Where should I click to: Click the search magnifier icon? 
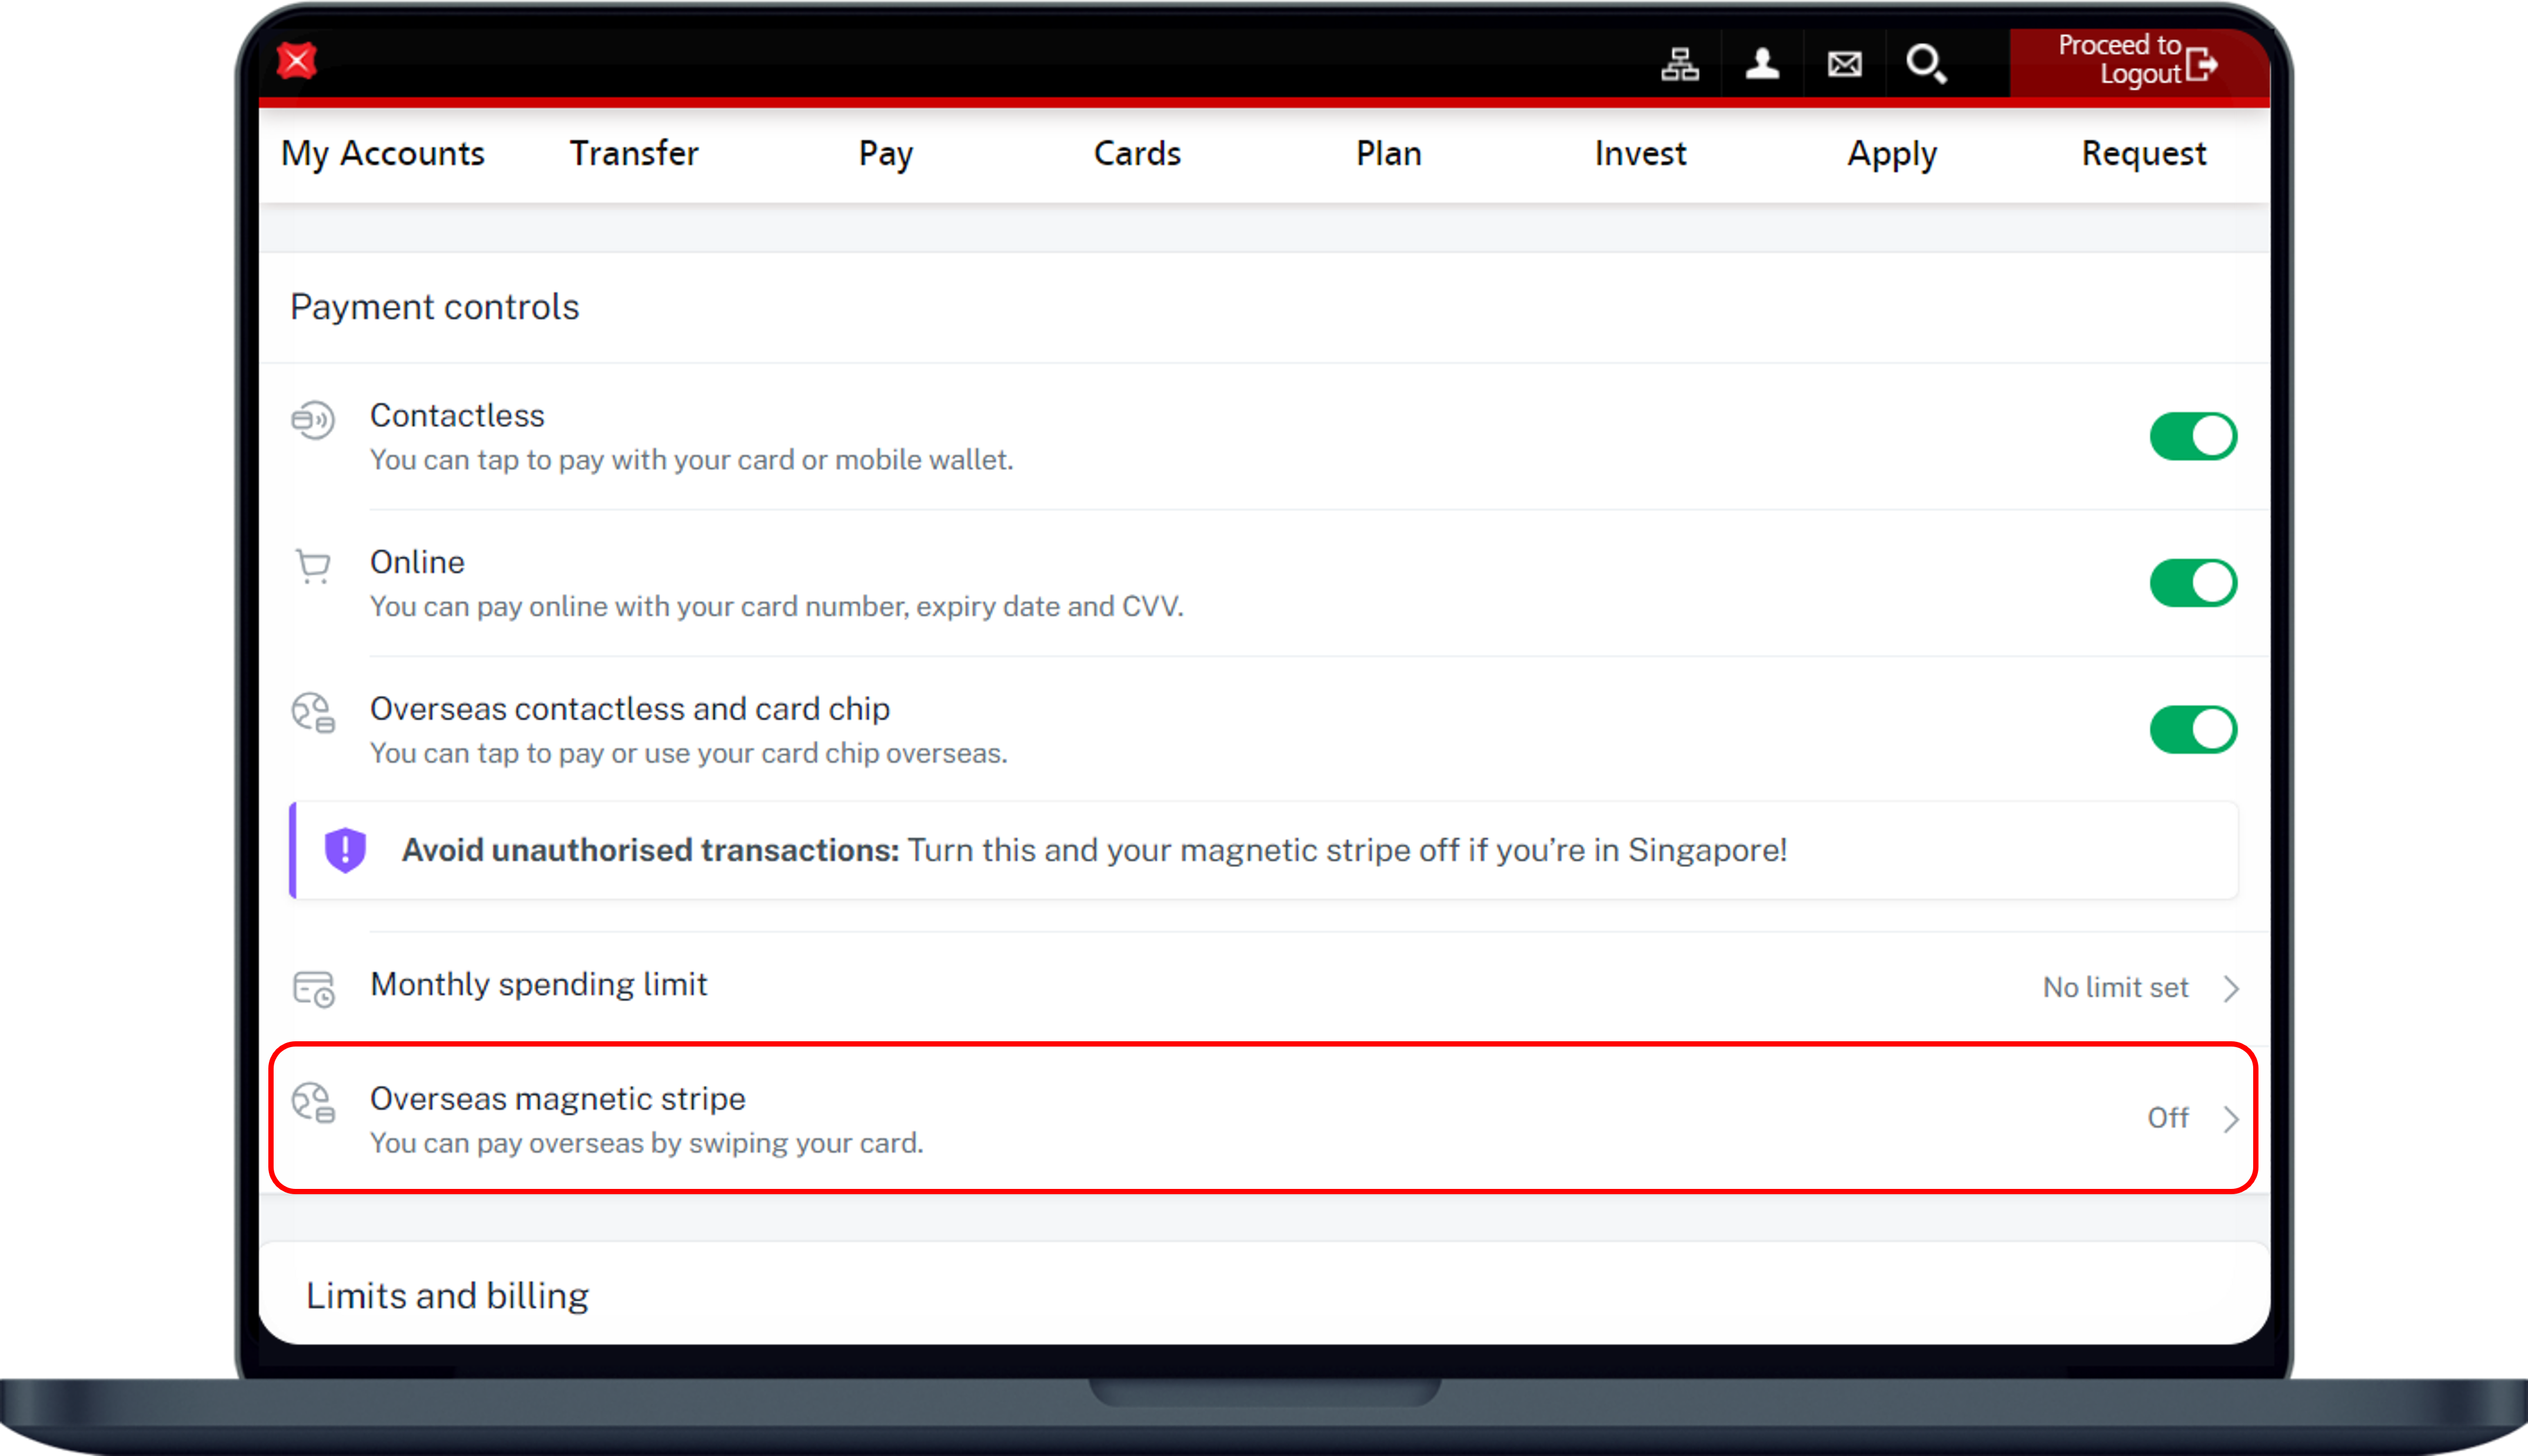[x=1926, y=65]
